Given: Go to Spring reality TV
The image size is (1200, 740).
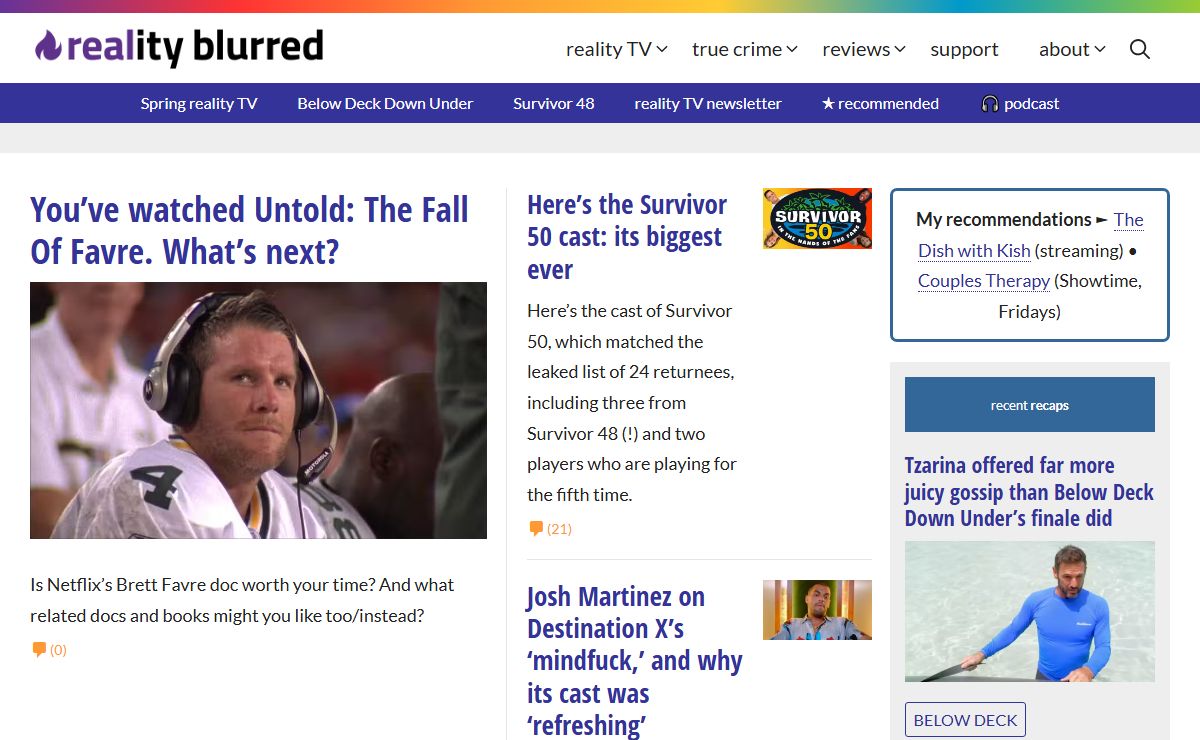Looking at the screenshot, I should coord(199,103).
